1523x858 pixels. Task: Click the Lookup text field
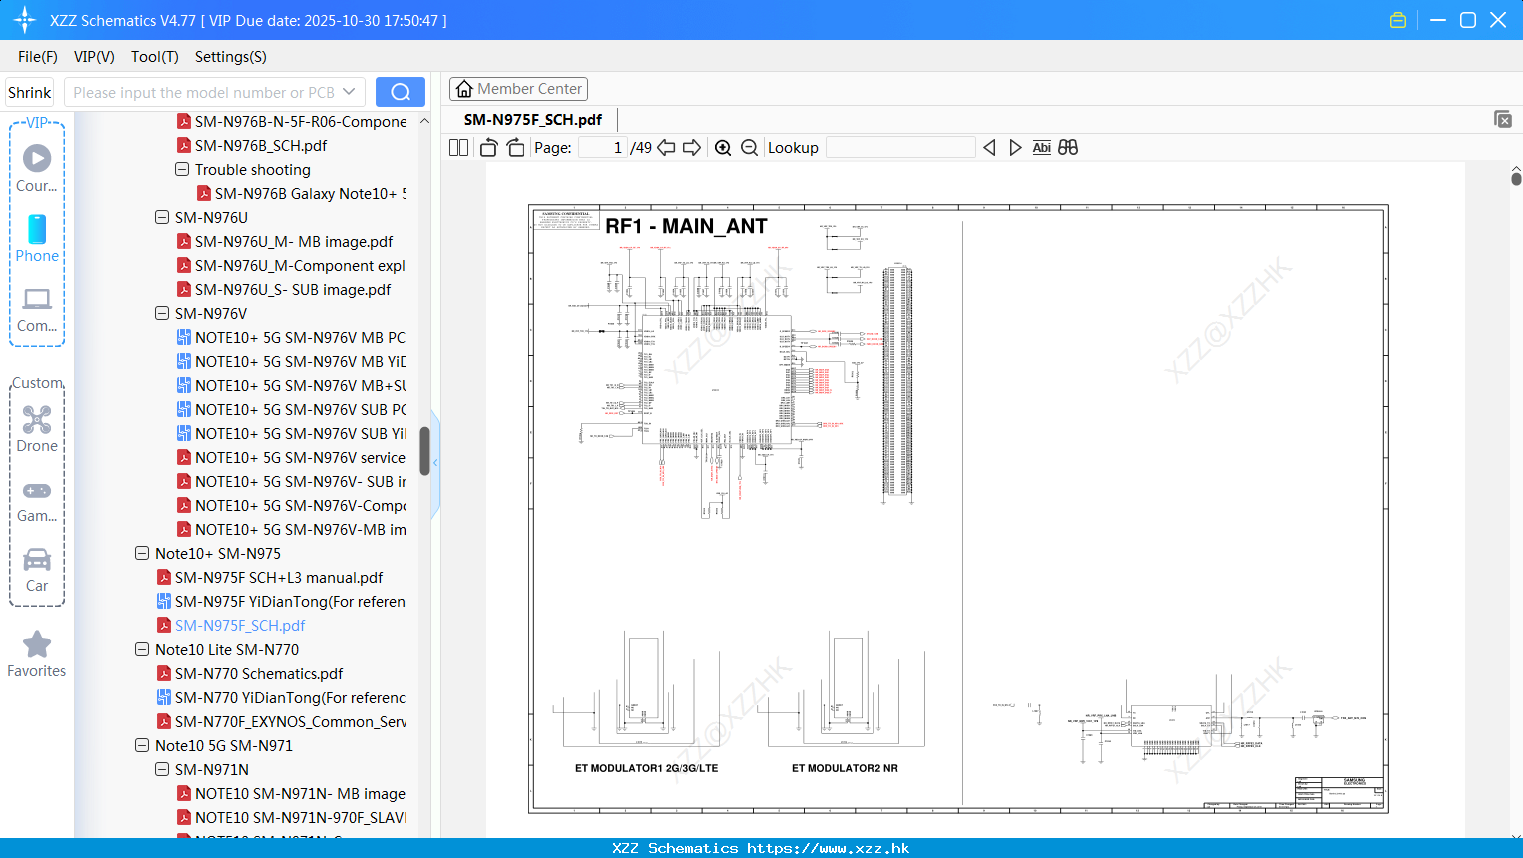pos(901,148)
